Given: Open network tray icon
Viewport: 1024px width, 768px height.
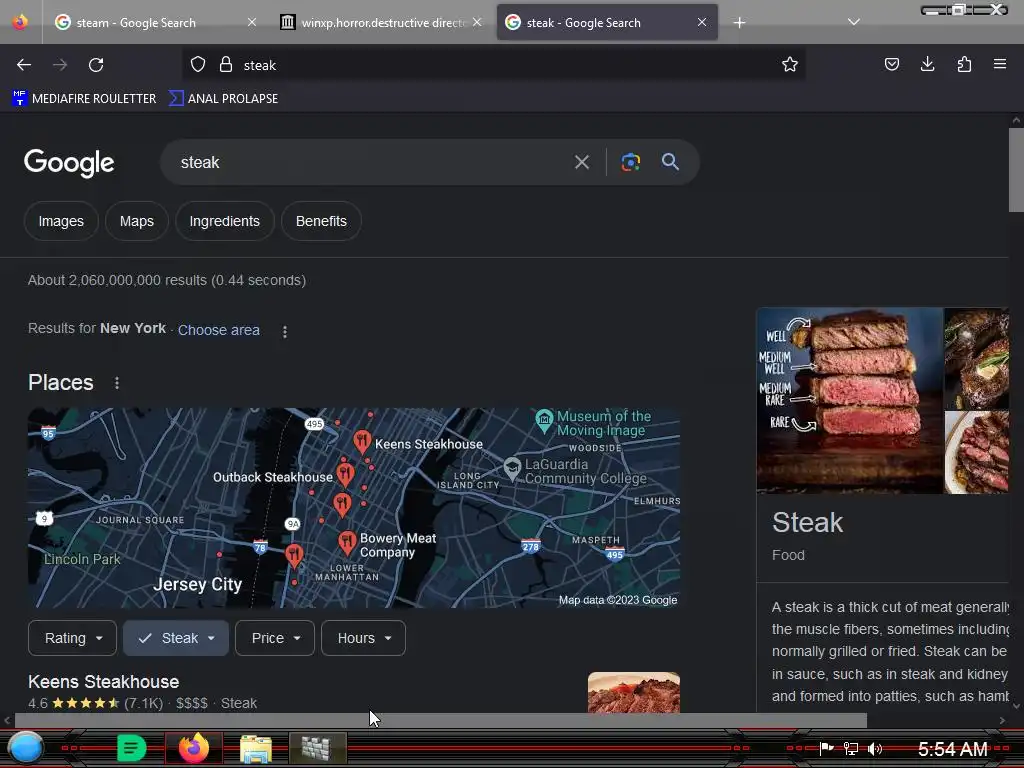Looking at the screenshot, I should (850, 748).
